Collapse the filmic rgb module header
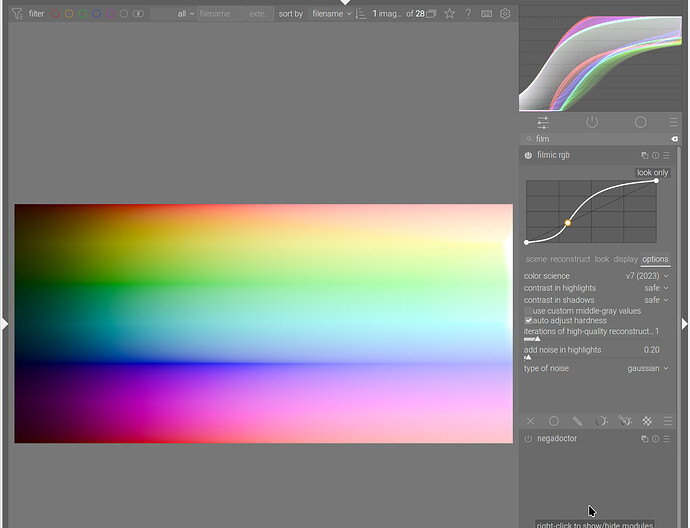Screen dimensions: 690x528 pos(554,155)
